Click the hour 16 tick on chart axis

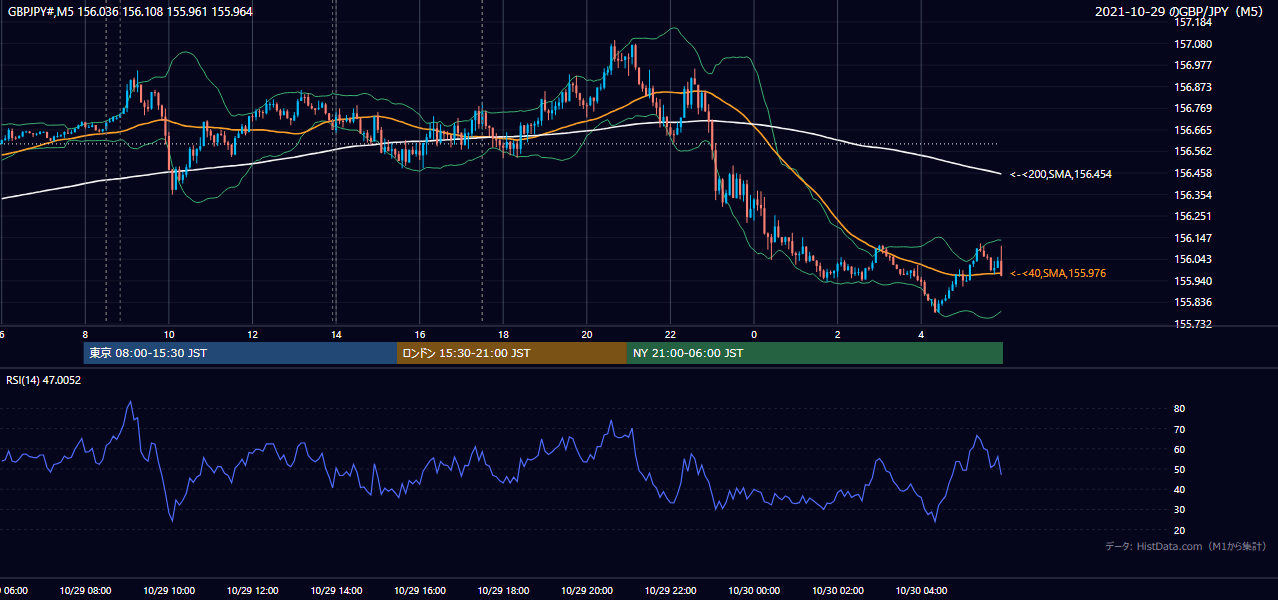coord(420,334)
